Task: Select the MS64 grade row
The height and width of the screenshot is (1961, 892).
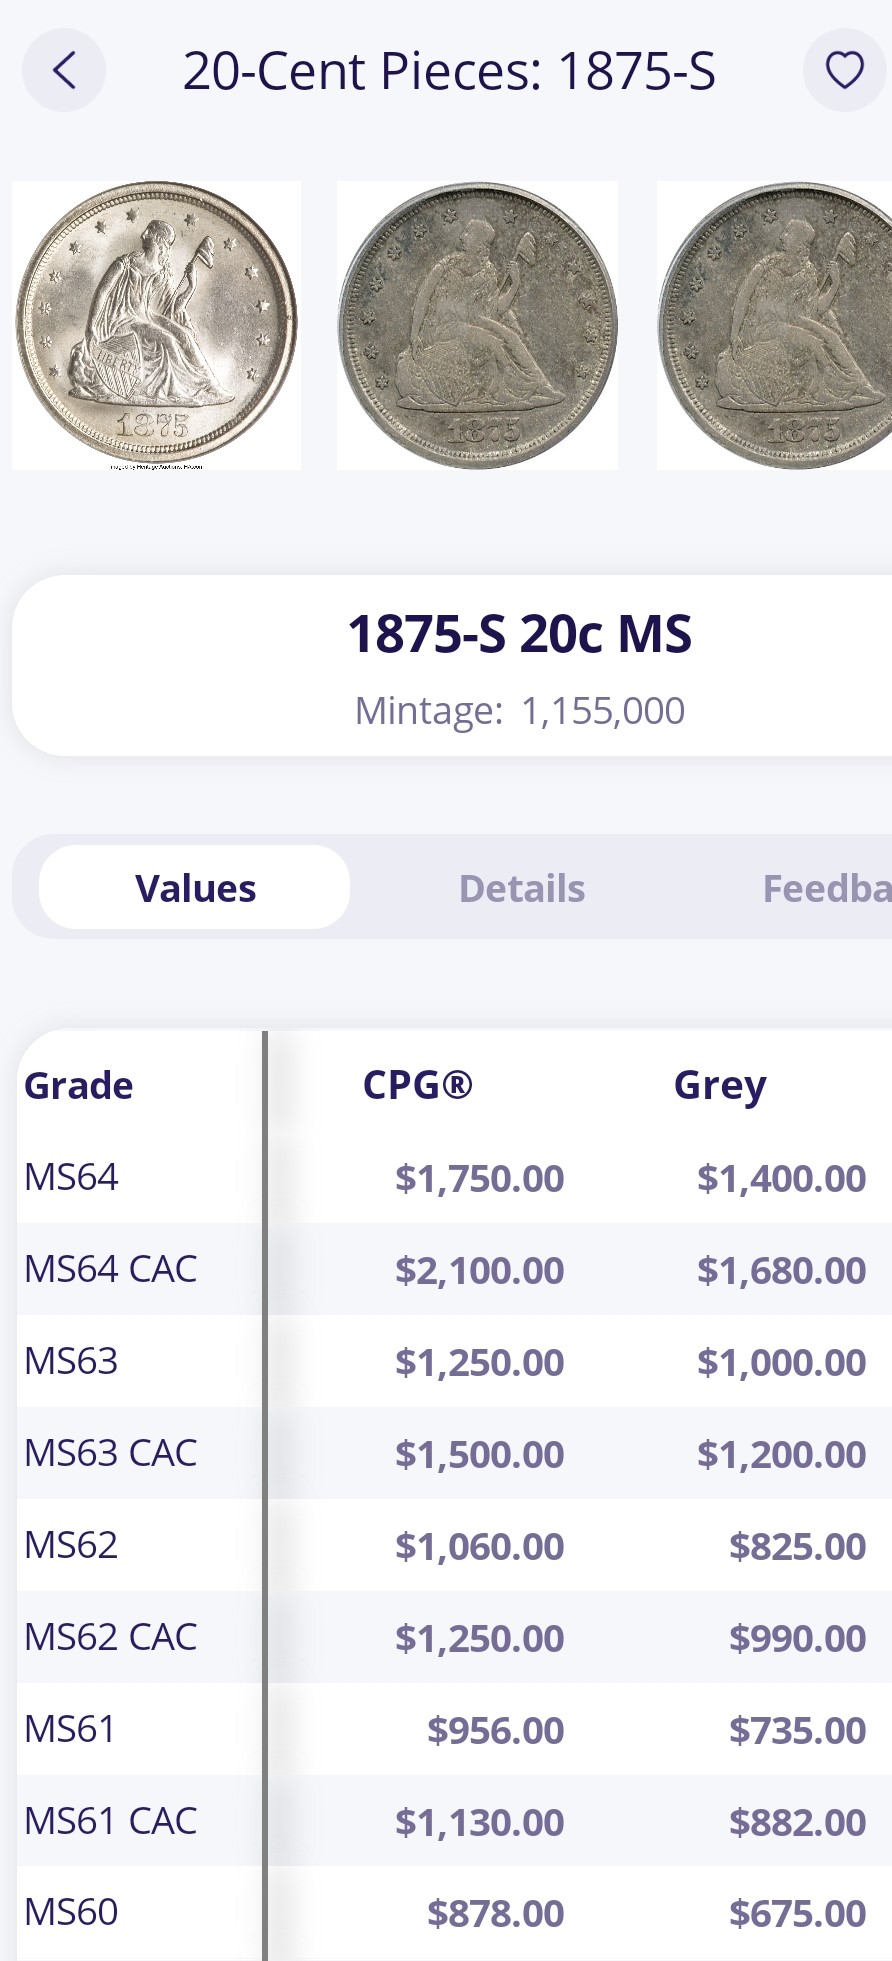Action: click(72, 1177)
